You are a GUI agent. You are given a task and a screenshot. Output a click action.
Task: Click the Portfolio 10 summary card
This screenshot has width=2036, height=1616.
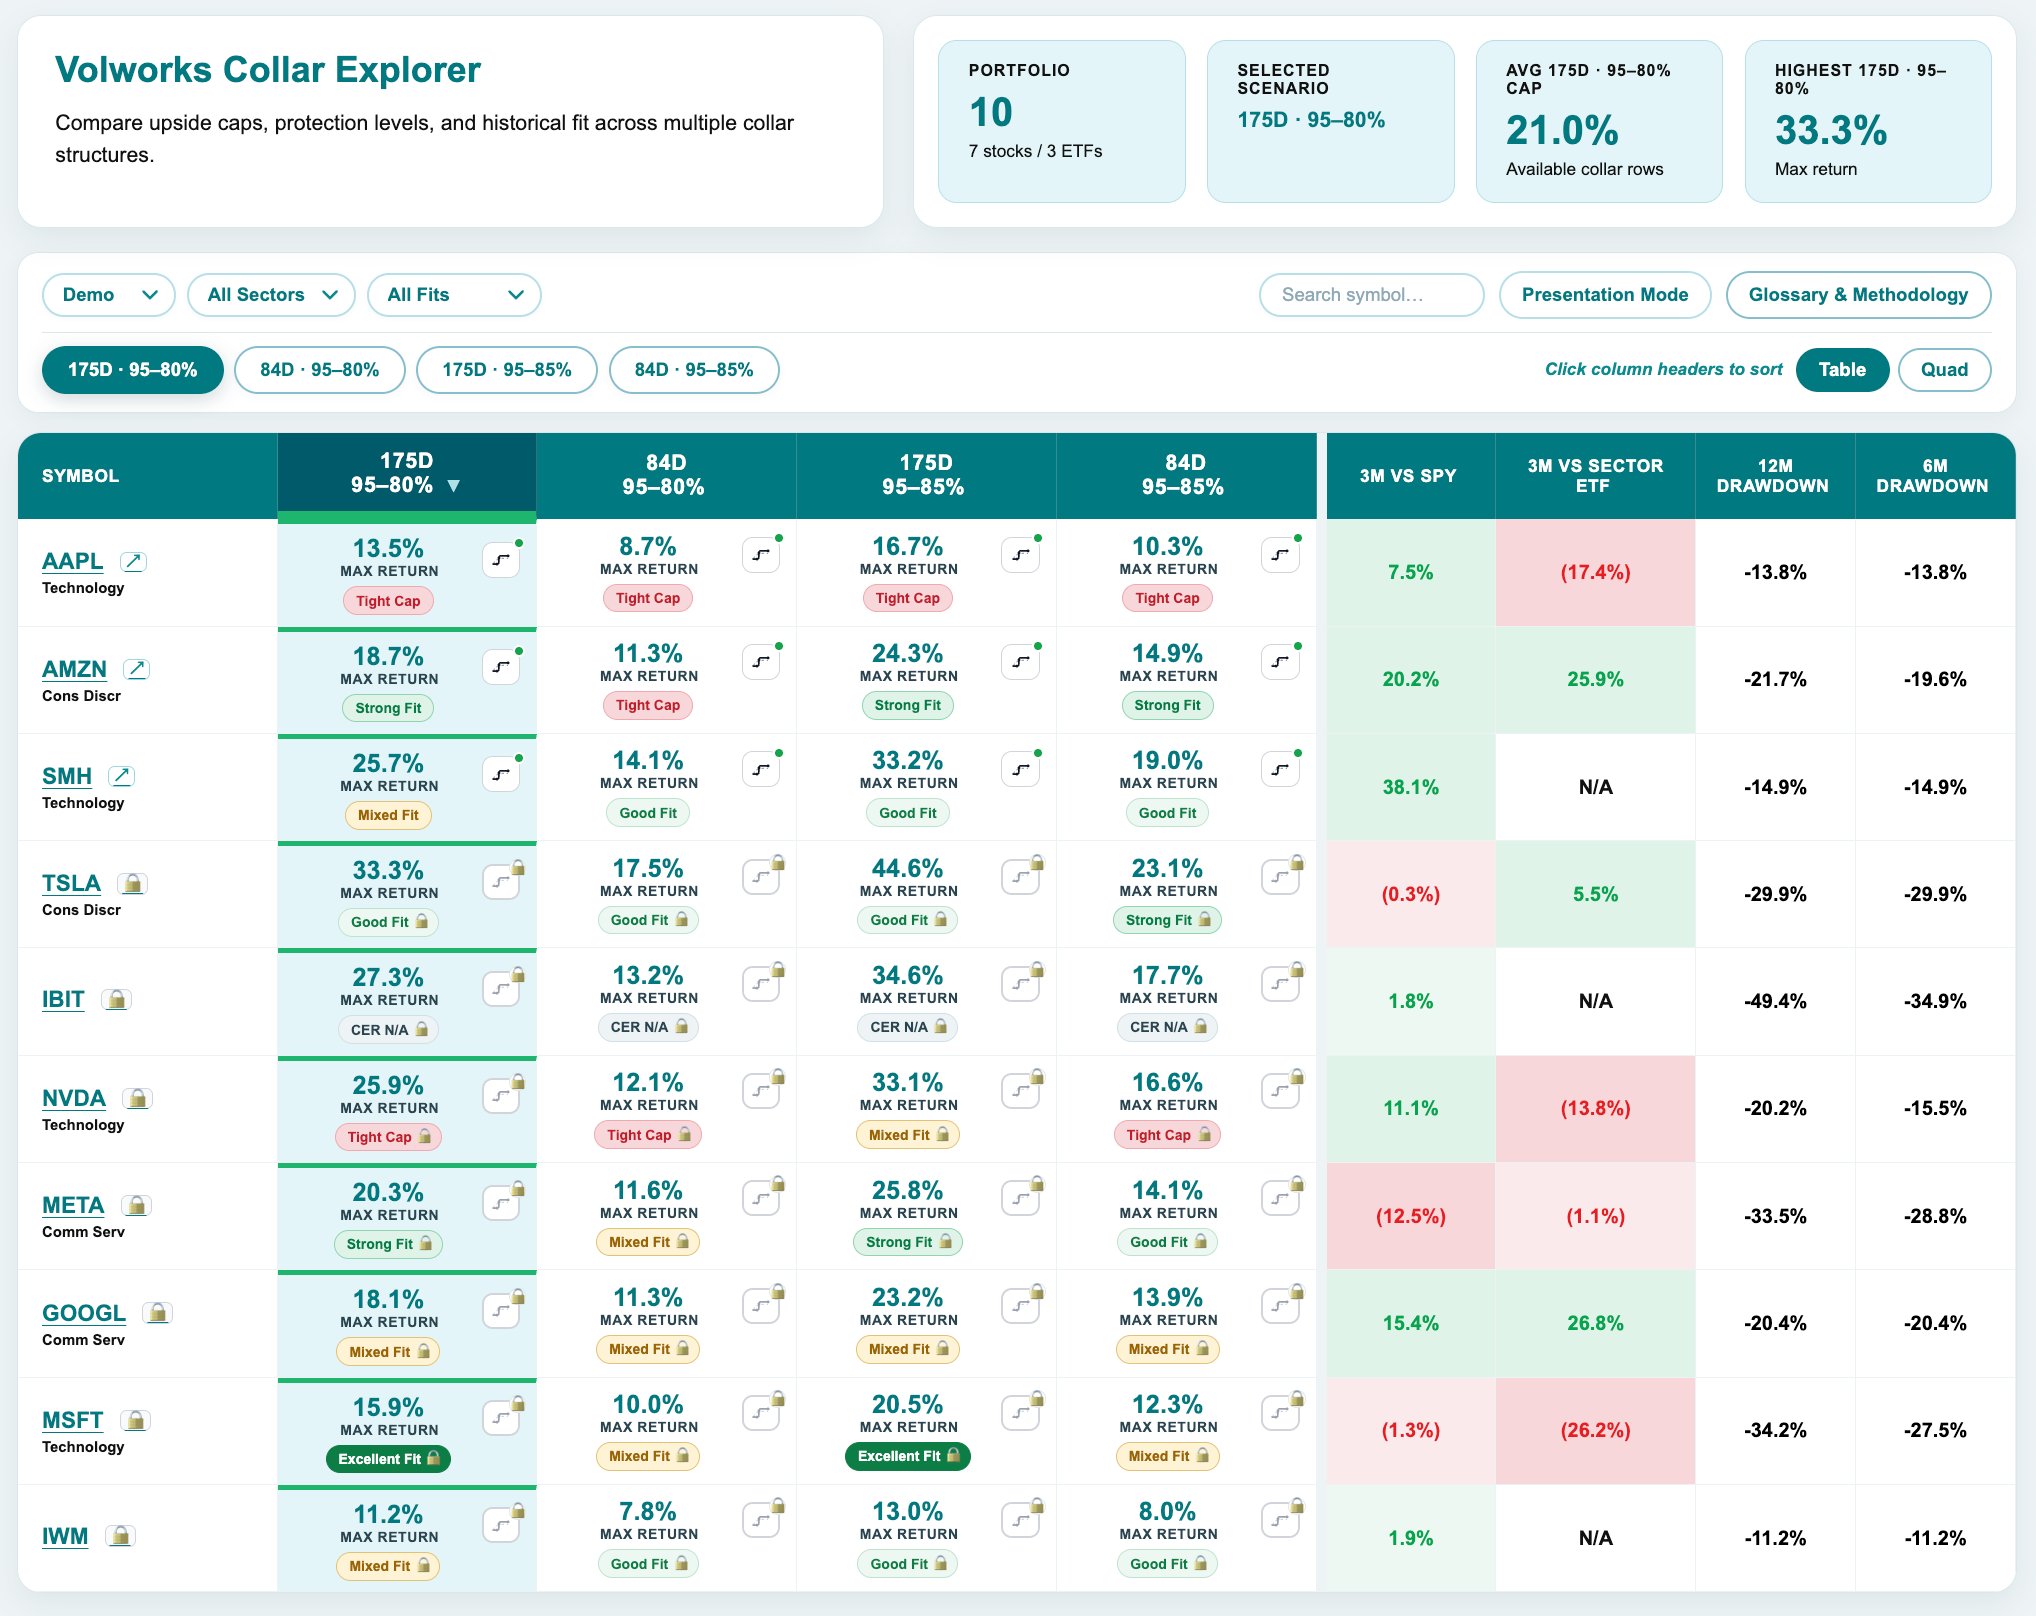(1061, 121)
